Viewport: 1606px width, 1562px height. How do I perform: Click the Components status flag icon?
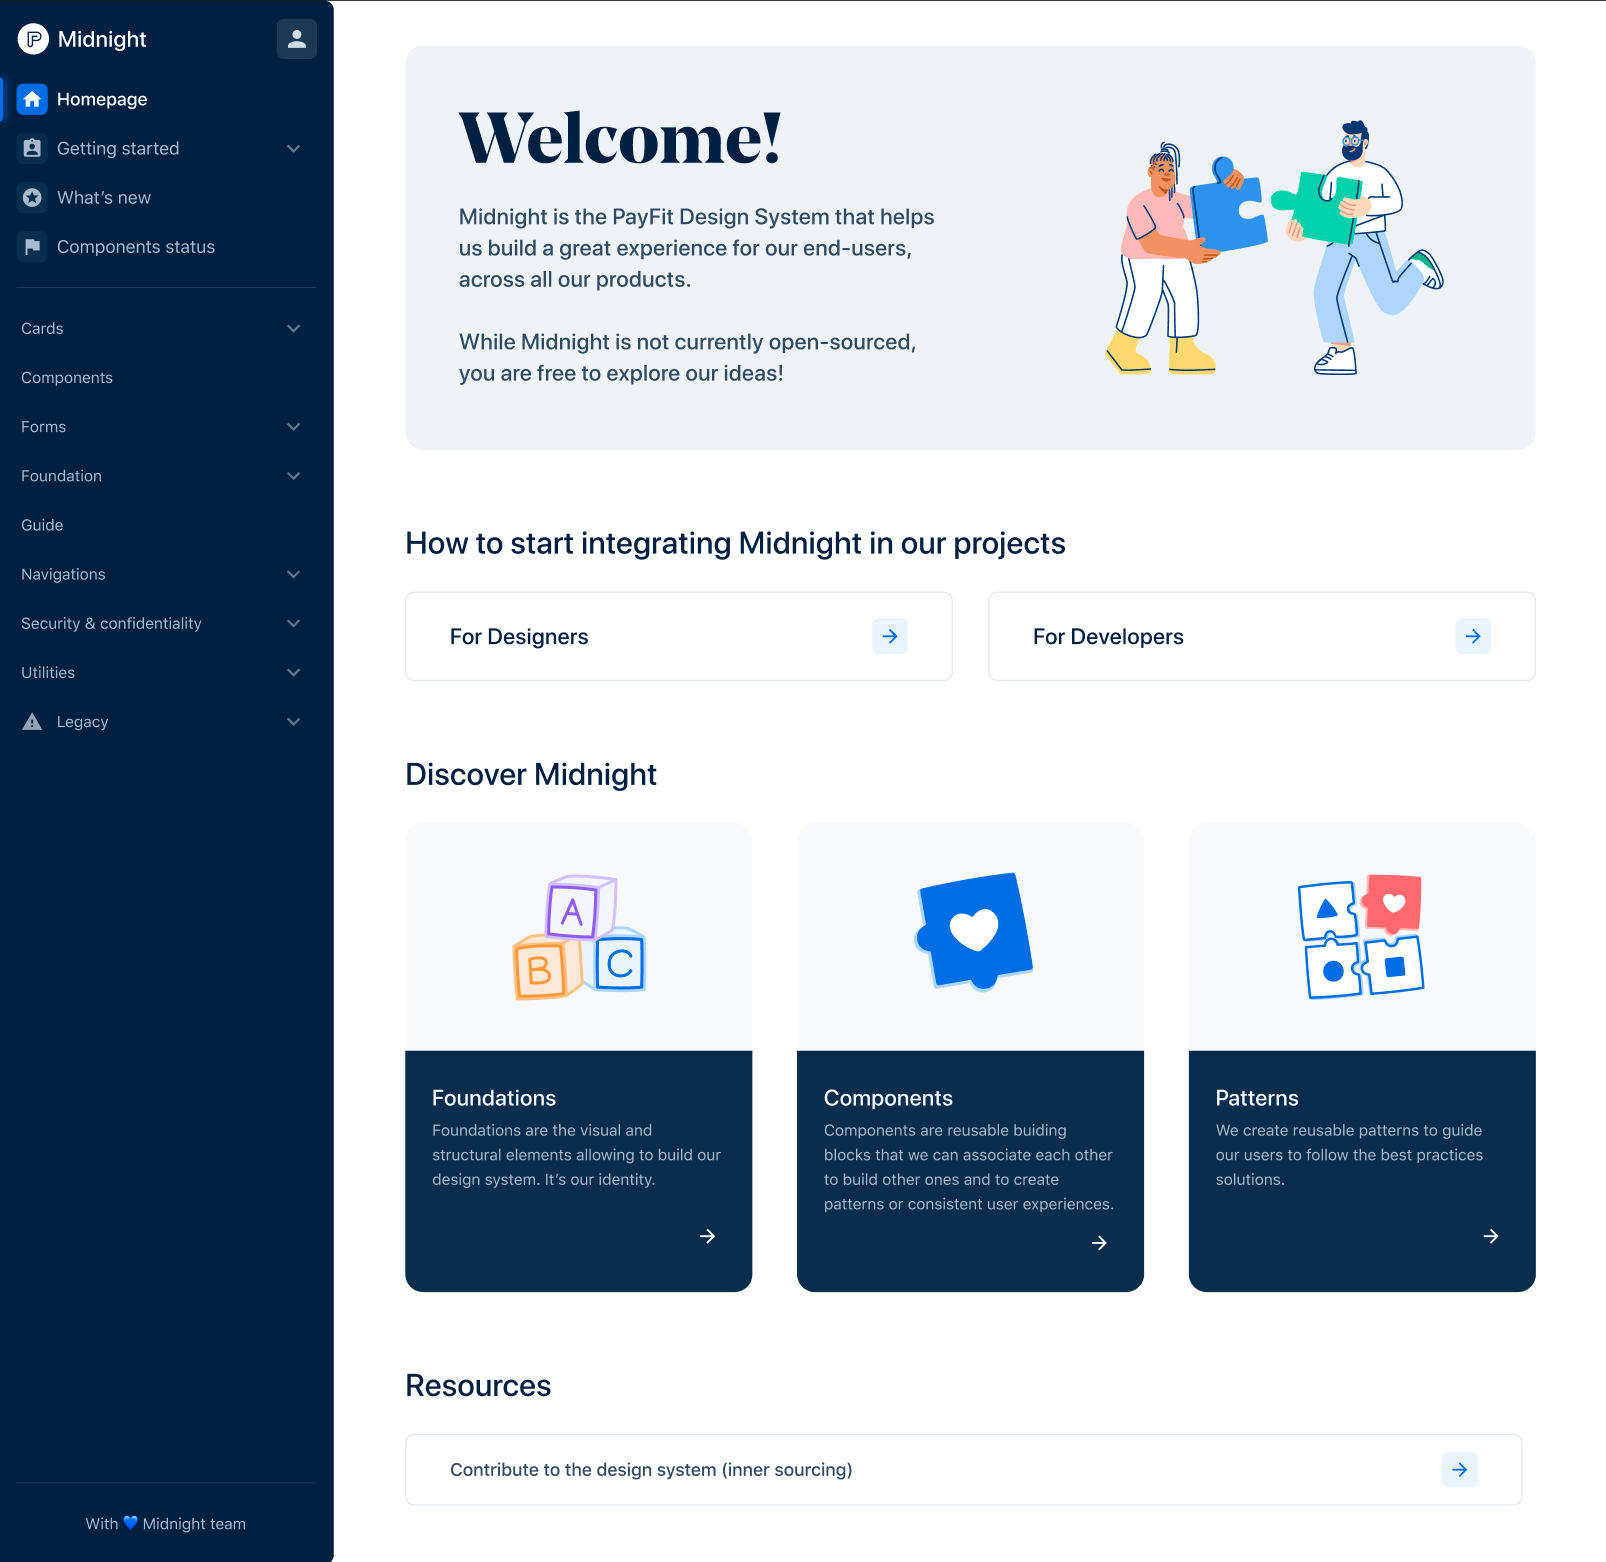(x=32, y=246)
